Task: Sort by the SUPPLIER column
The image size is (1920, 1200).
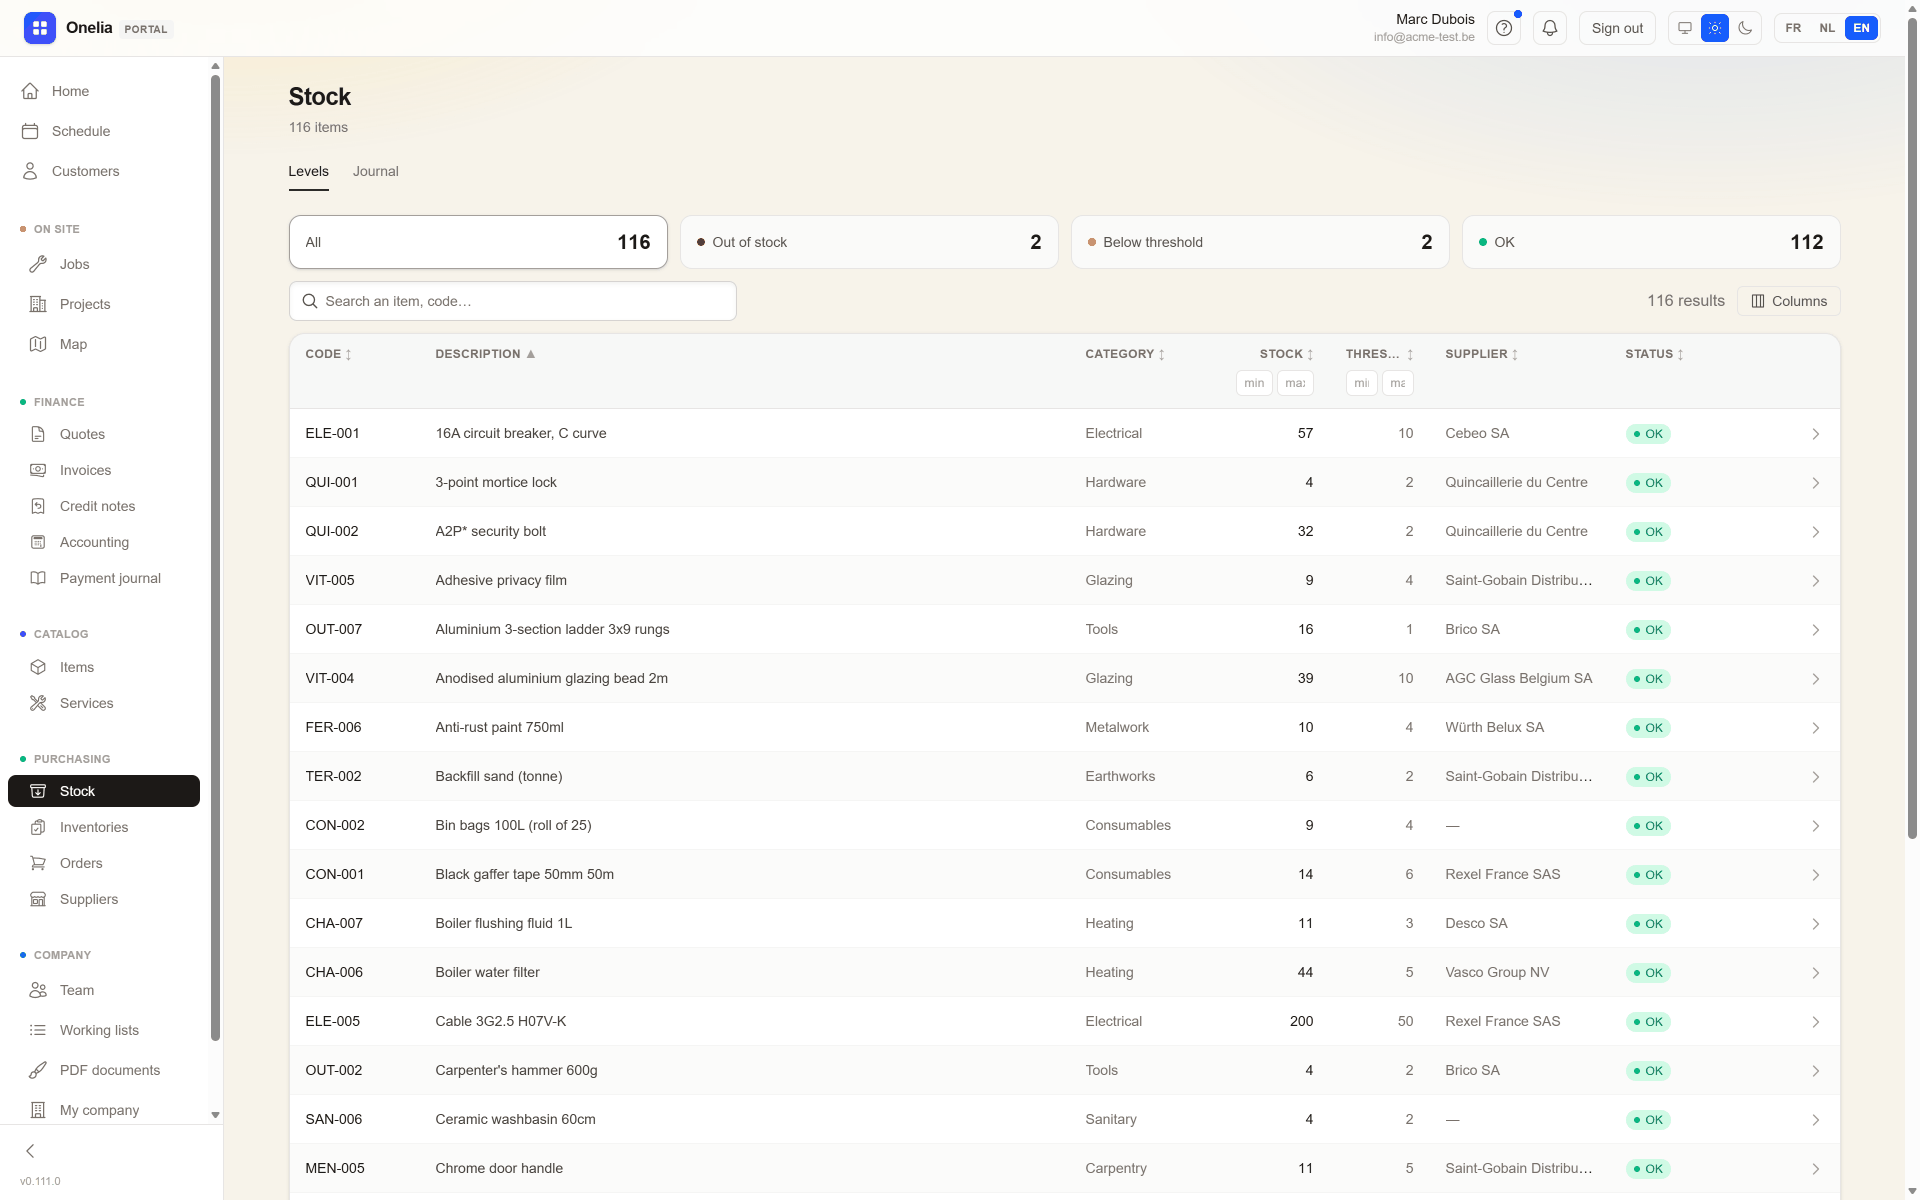Action: point(1482,354)
